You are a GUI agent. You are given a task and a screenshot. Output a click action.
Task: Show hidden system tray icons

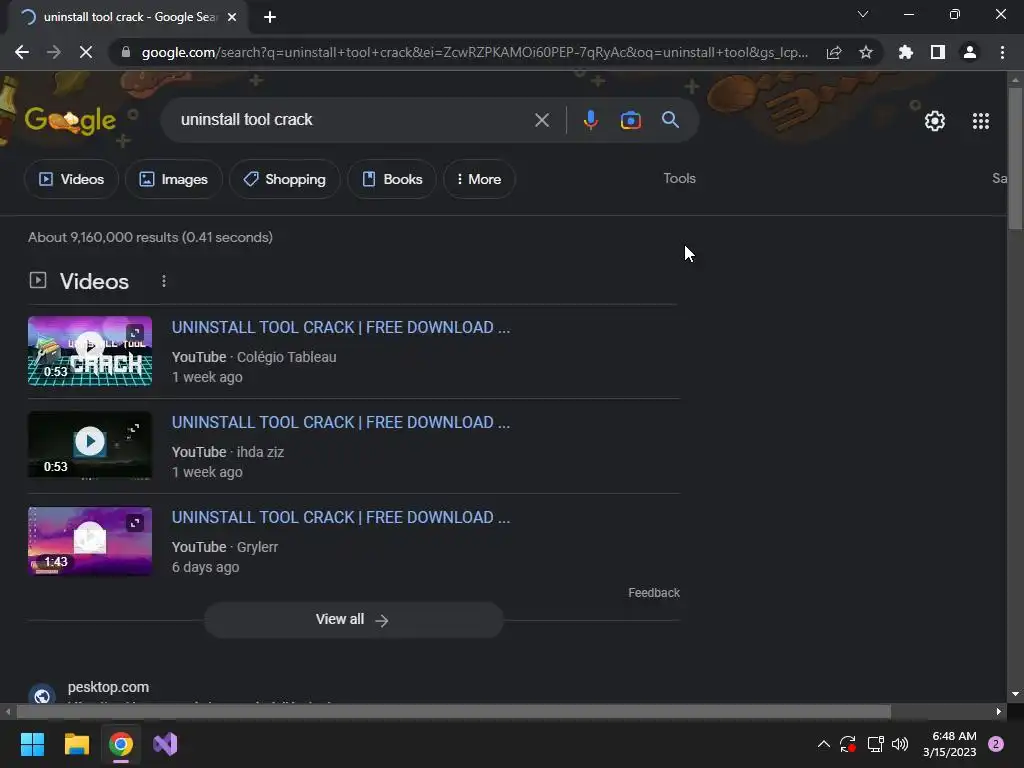[x=824, y=744]
